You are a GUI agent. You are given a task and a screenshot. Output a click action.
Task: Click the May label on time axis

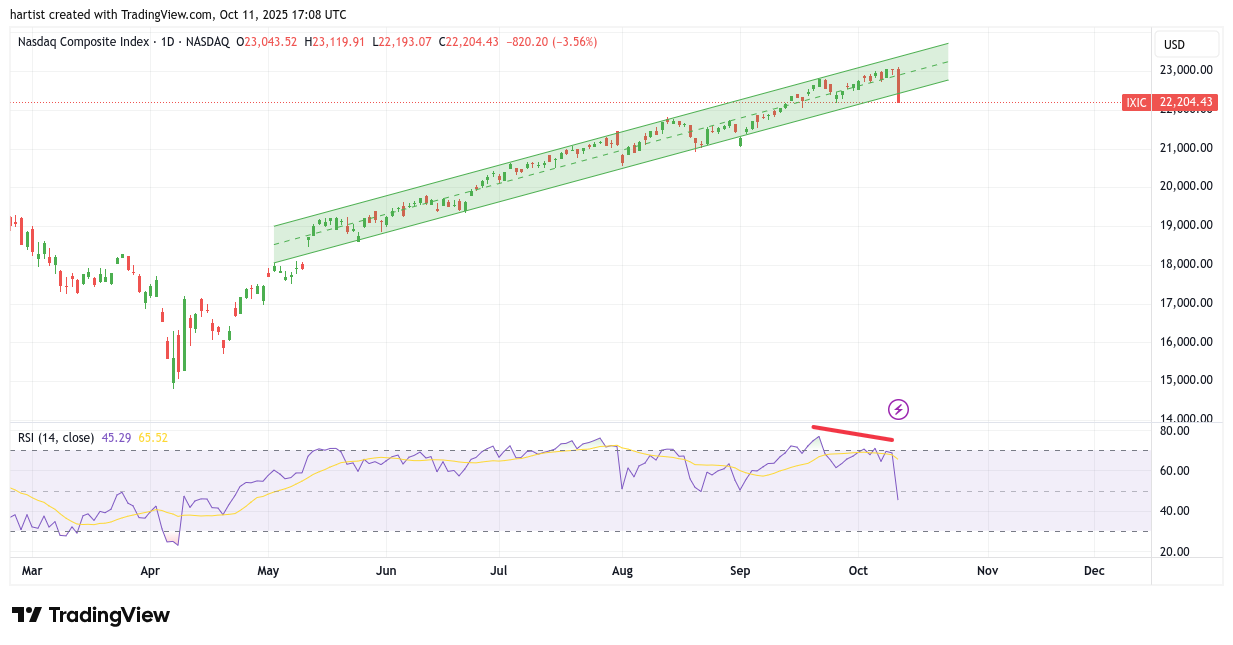click(268, 570)
